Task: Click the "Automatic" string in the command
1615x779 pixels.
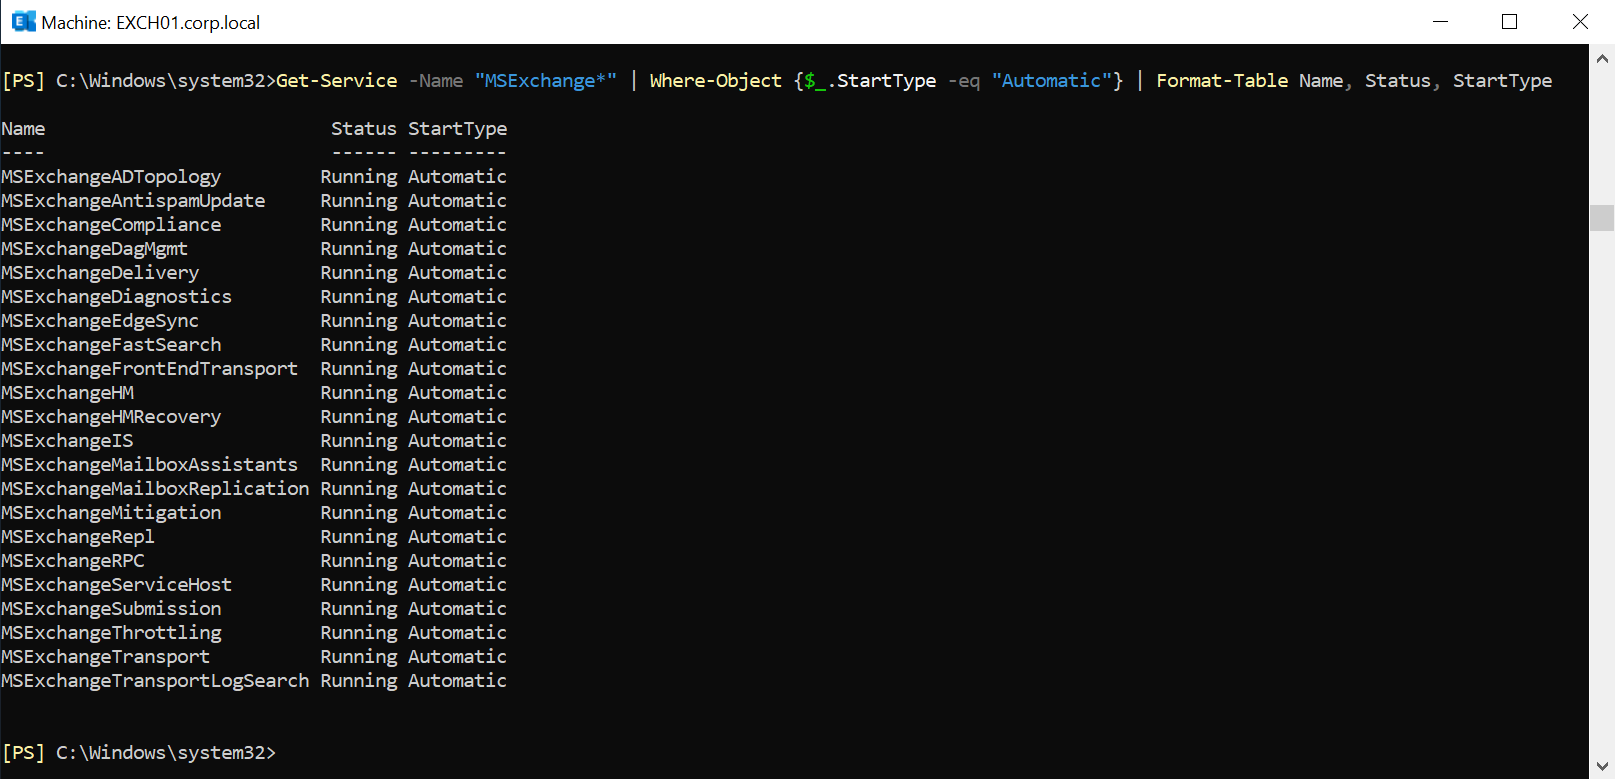Action: click(x=1052, y=81)
